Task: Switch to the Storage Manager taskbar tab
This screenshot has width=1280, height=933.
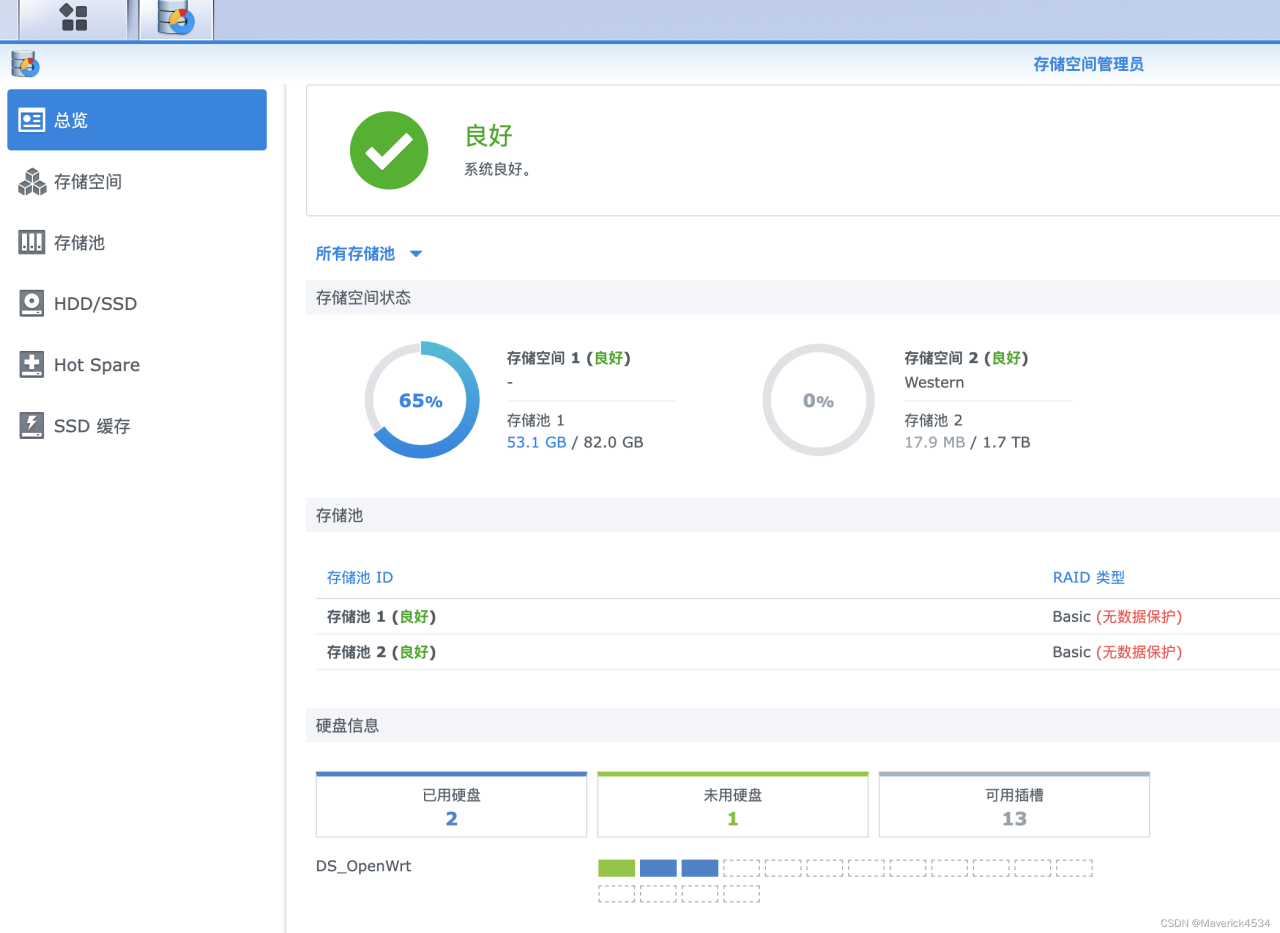Action: point(176,19)
